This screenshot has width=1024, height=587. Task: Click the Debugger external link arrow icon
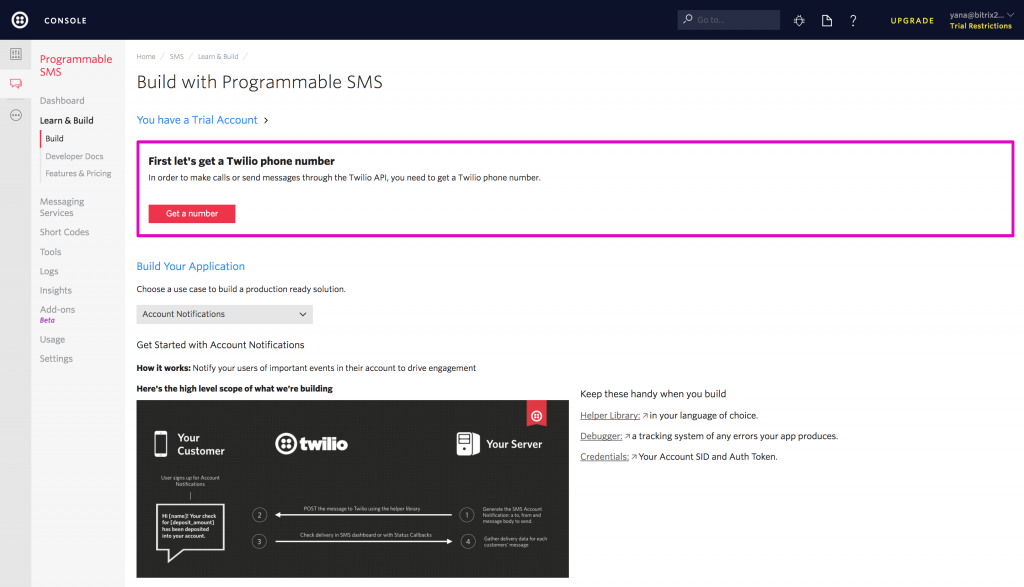[x=628, y=436]
